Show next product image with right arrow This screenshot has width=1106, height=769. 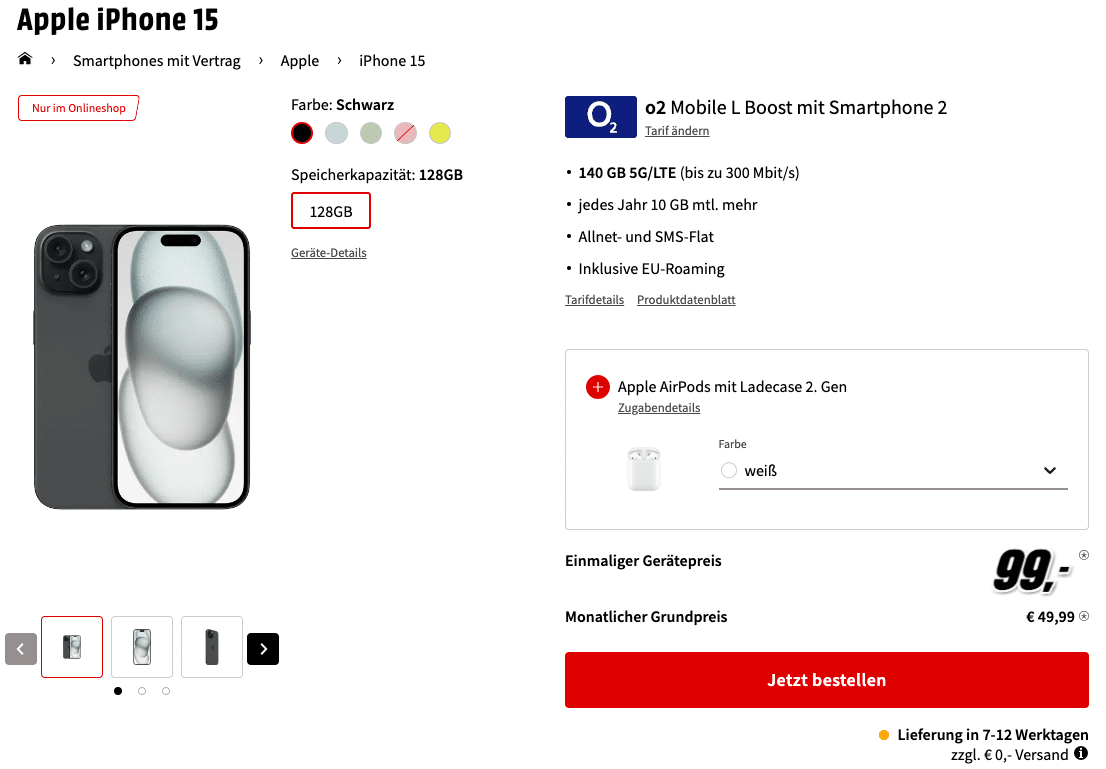pos(263,649)
